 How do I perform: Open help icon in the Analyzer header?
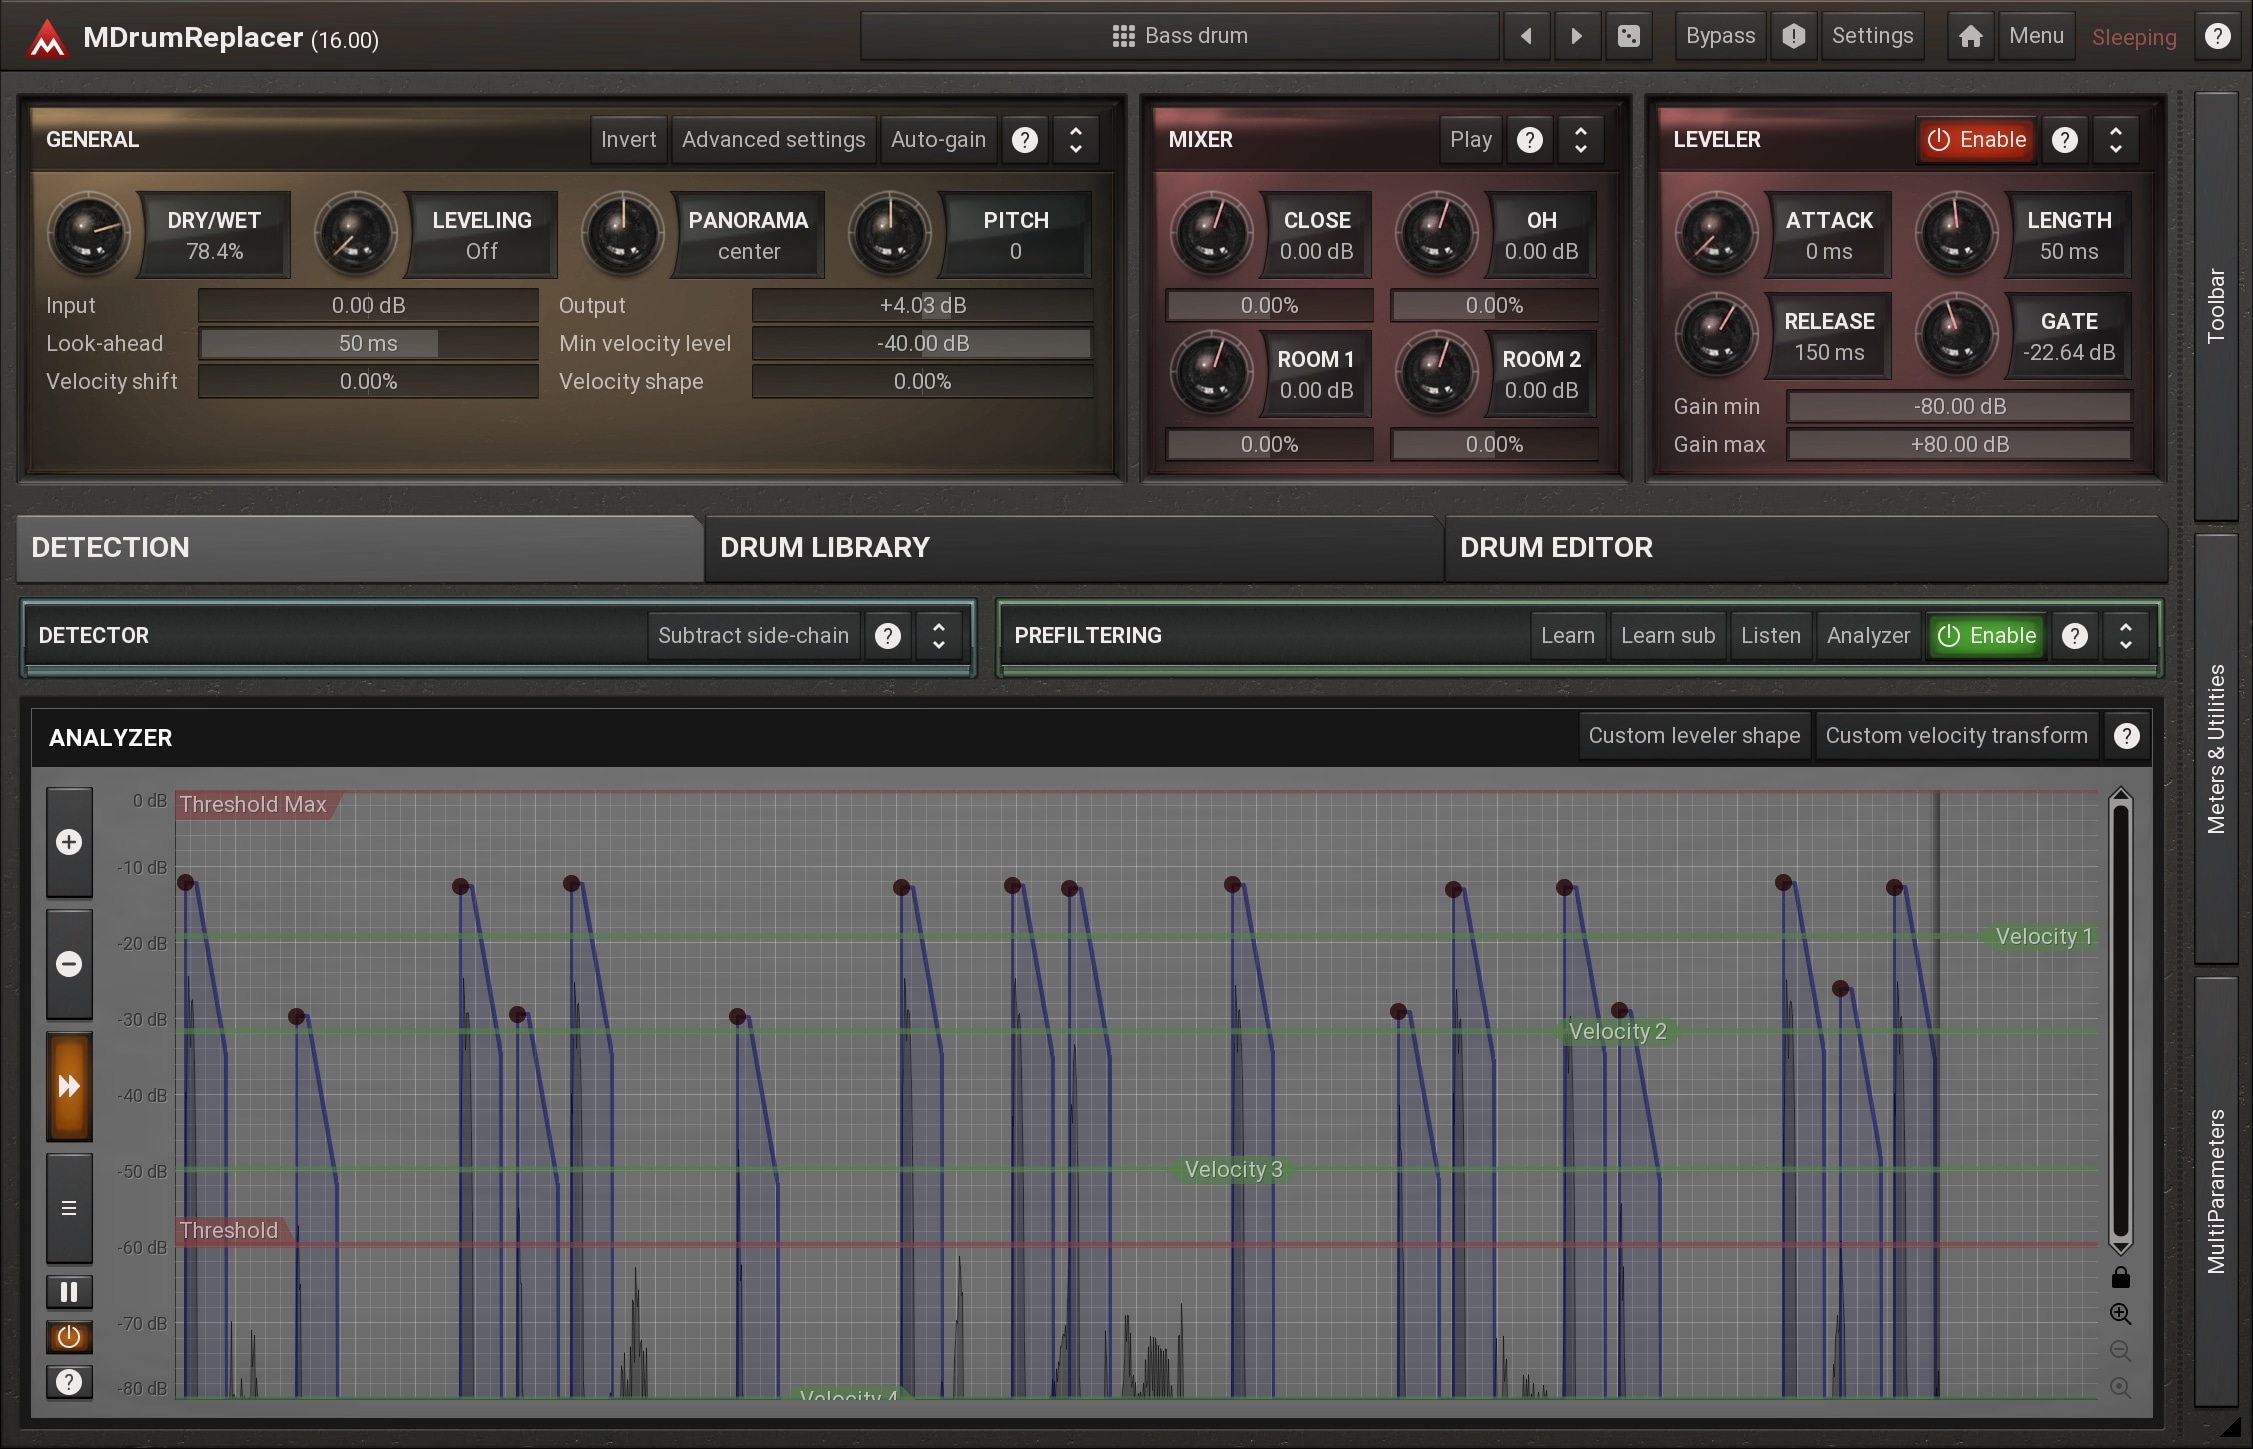tap(2126, 736)
